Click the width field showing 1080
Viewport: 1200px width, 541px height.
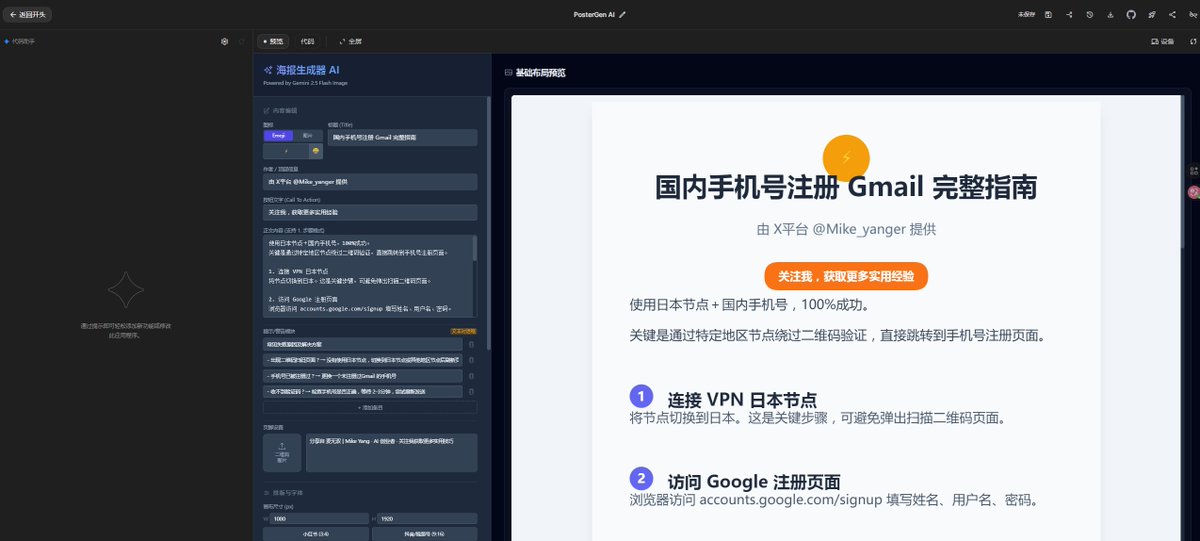click(x=318, y=519)
